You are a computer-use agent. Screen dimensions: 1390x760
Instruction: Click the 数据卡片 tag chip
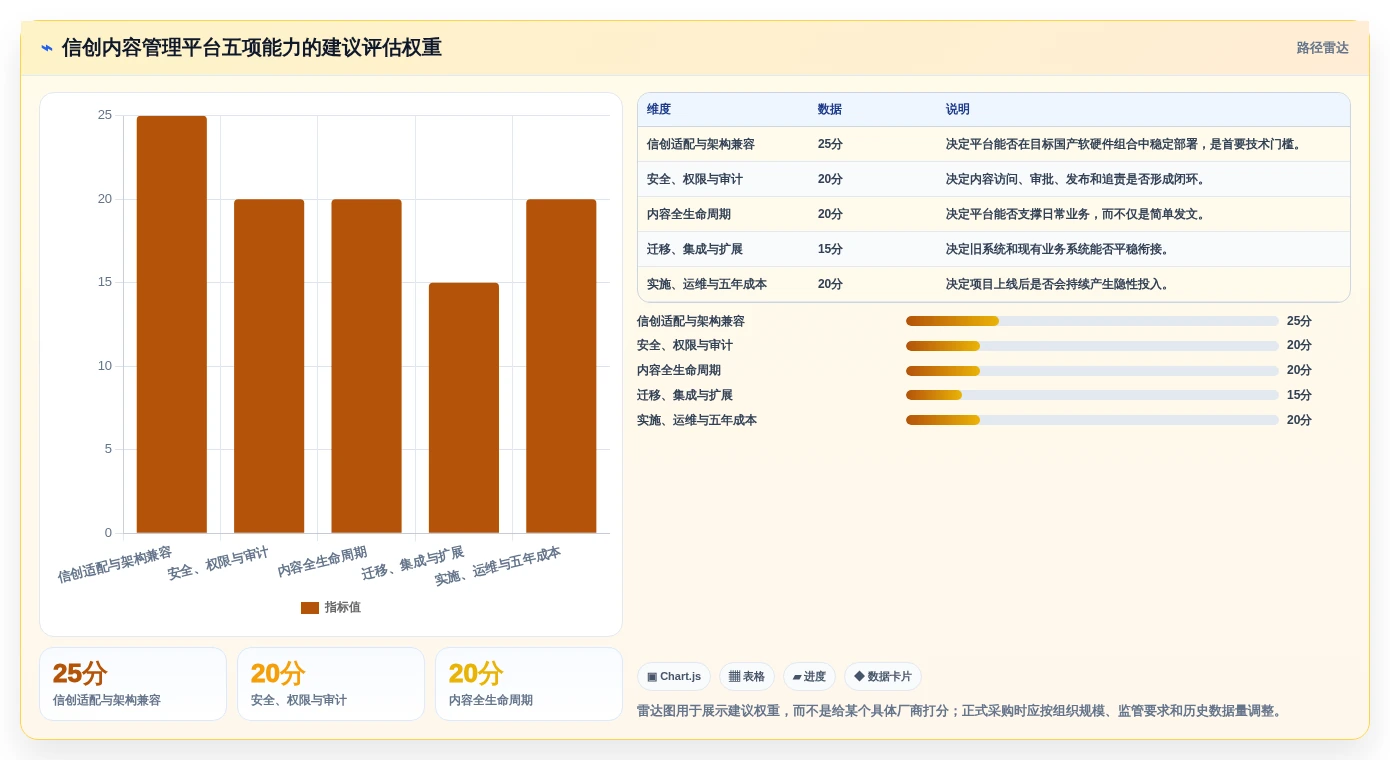[883, 677]
